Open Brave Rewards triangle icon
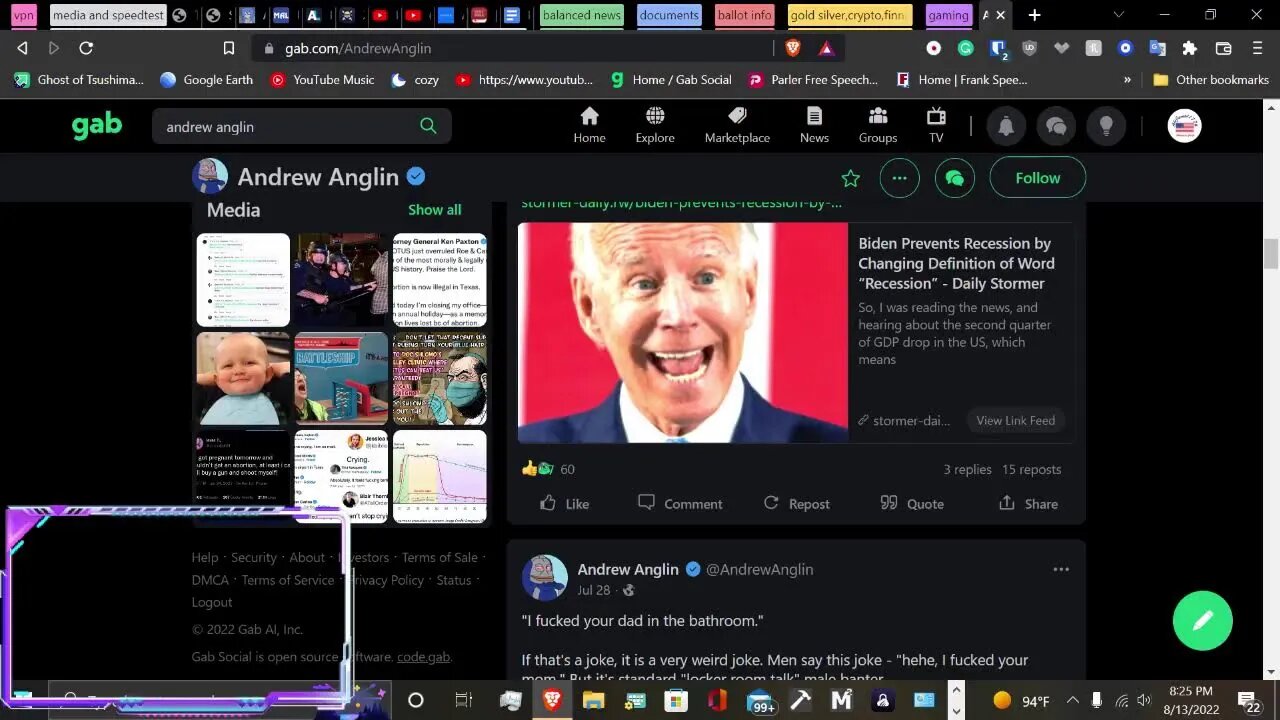This screenshot has height=720, width=1280. click(x=826, y=48)
